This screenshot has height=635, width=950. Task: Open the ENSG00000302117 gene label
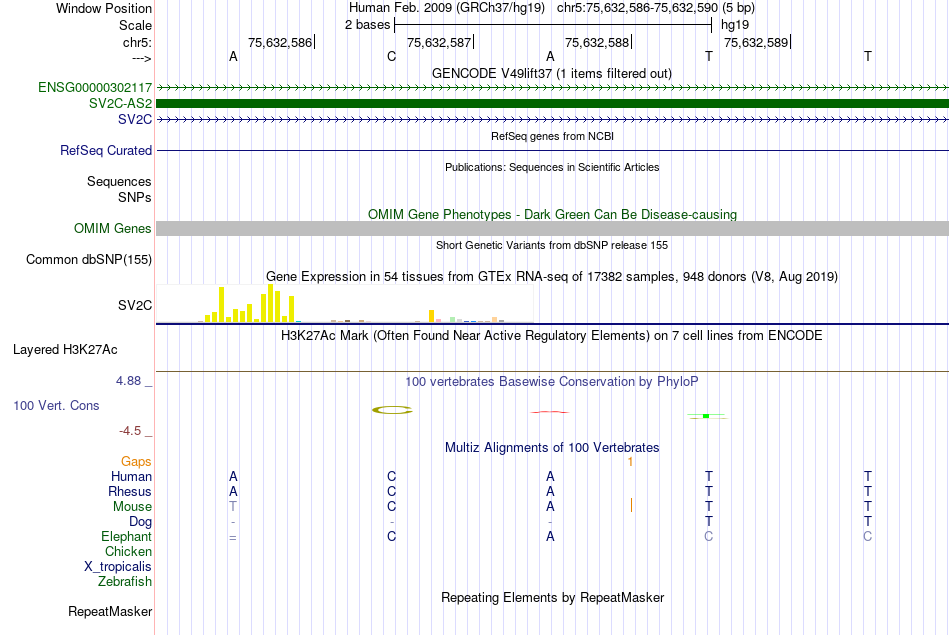[95, 87]
